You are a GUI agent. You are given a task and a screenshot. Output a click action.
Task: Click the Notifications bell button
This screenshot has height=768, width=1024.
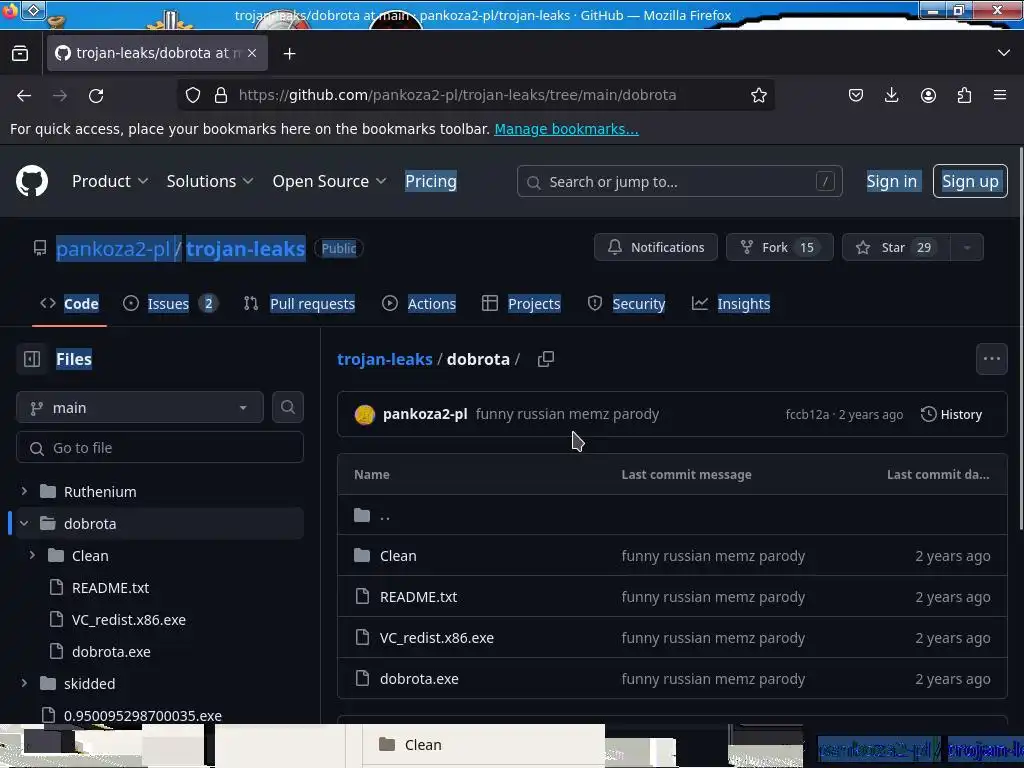pos(655,248)
